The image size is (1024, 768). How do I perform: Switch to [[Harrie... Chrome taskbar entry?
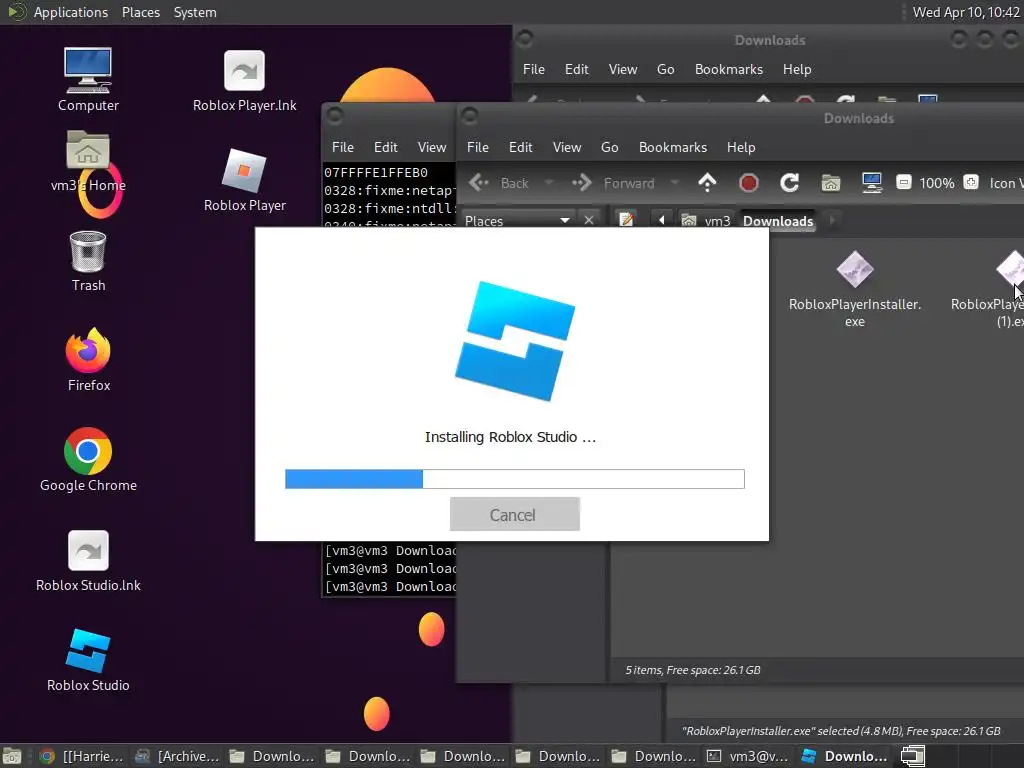pos(81,756)
